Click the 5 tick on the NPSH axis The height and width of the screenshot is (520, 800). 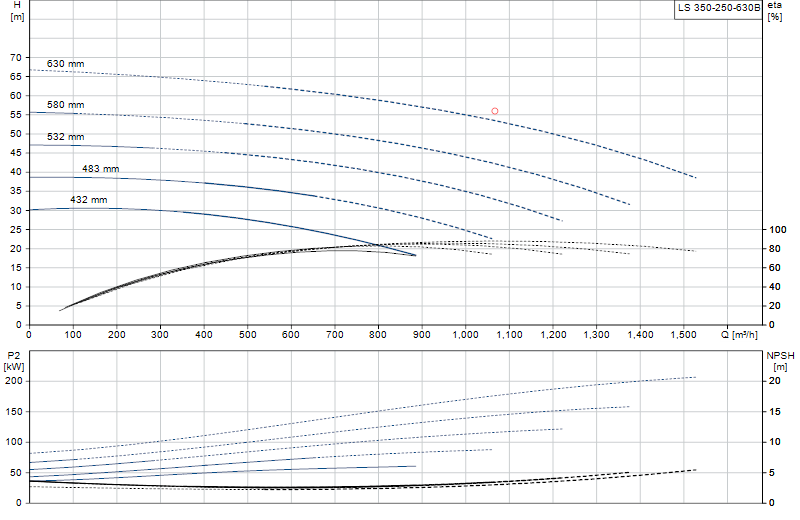(771, 473)
